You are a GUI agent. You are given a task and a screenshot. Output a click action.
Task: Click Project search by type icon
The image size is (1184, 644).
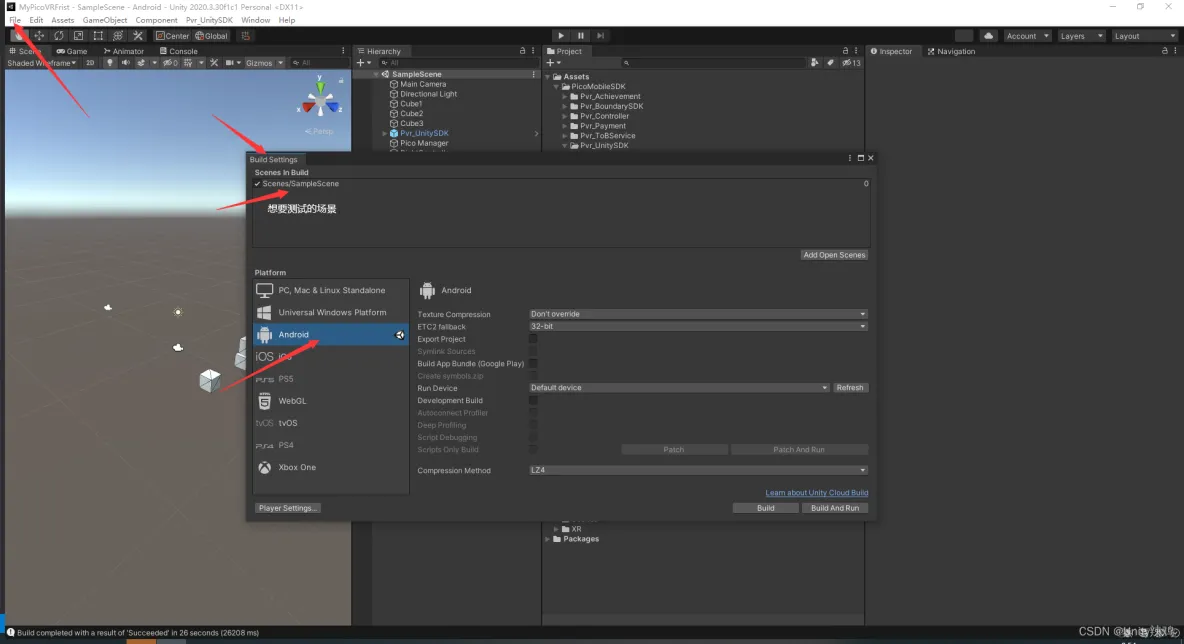[814, 63]
